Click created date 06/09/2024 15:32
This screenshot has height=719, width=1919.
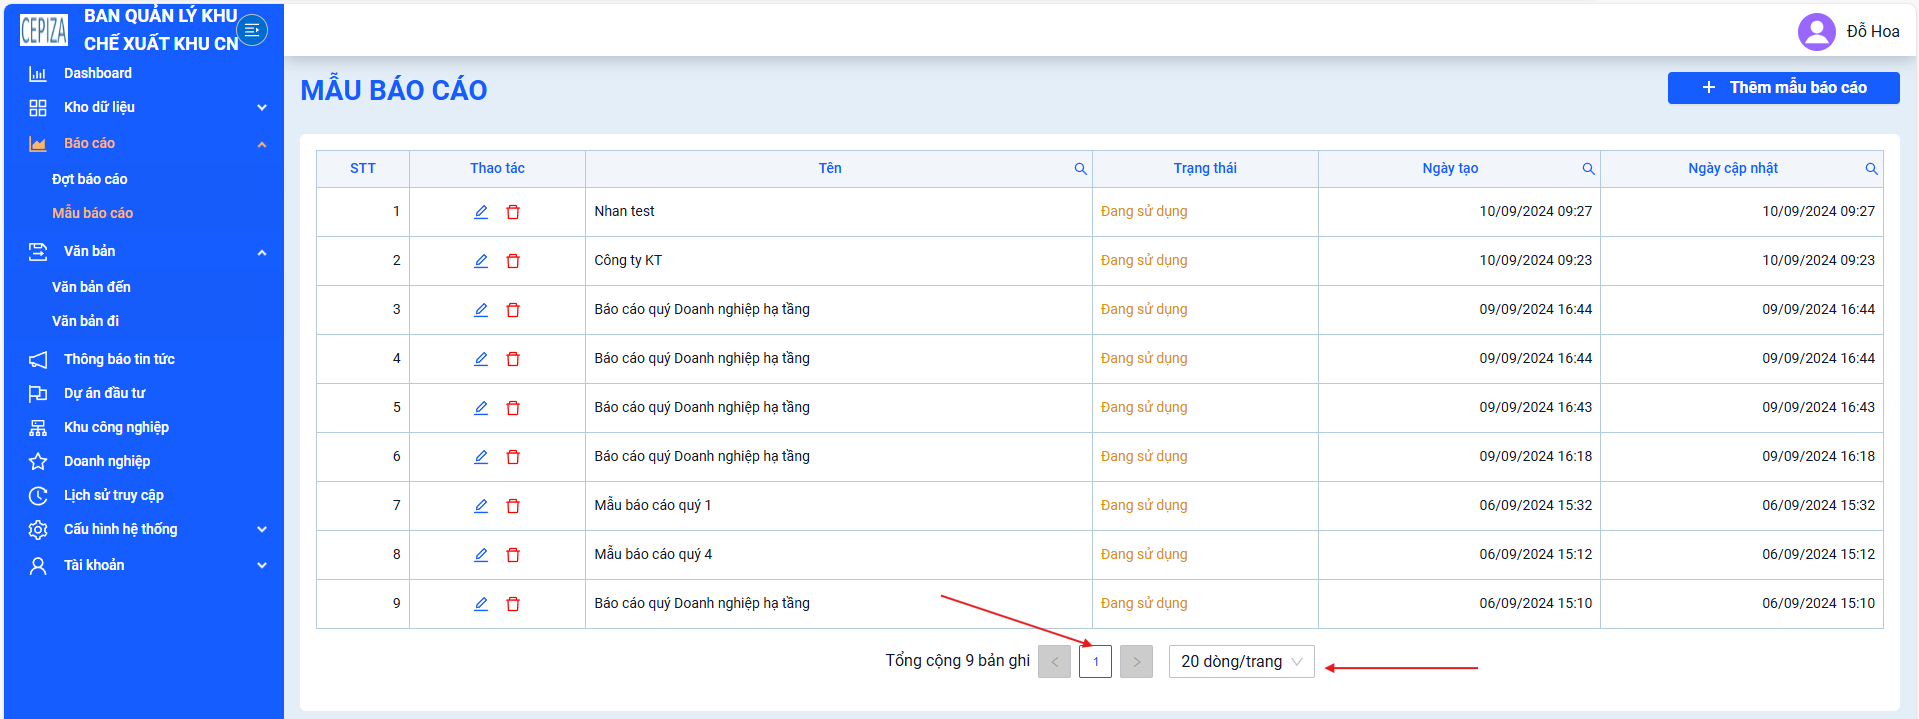[x=1535, y=506]
